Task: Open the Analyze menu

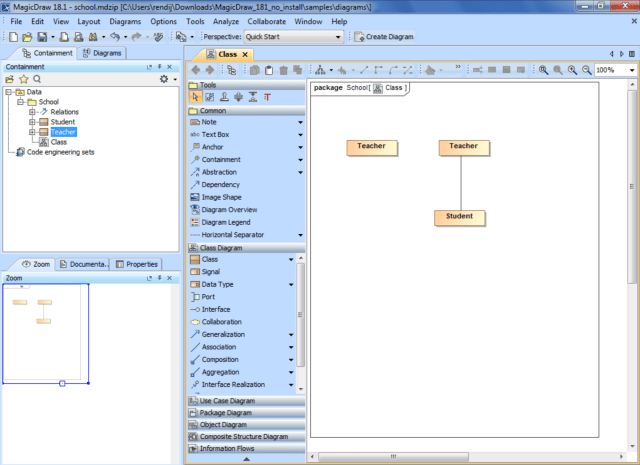Action: tap(226, 22)
